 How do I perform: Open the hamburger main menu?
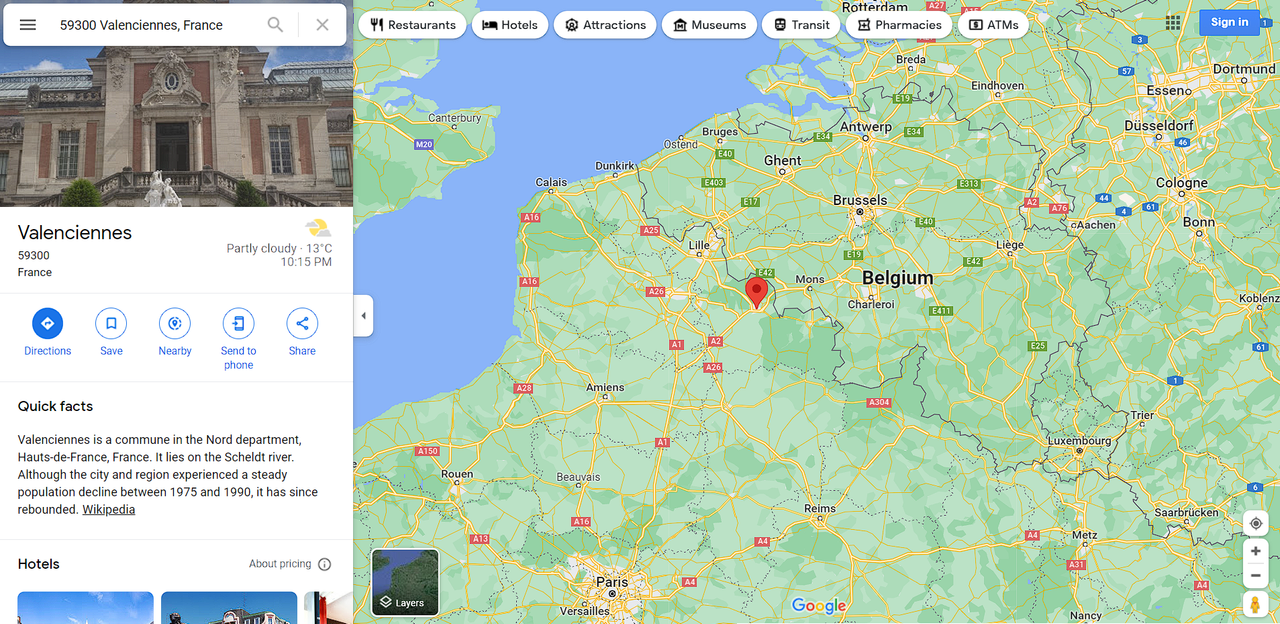click(28, 25)
